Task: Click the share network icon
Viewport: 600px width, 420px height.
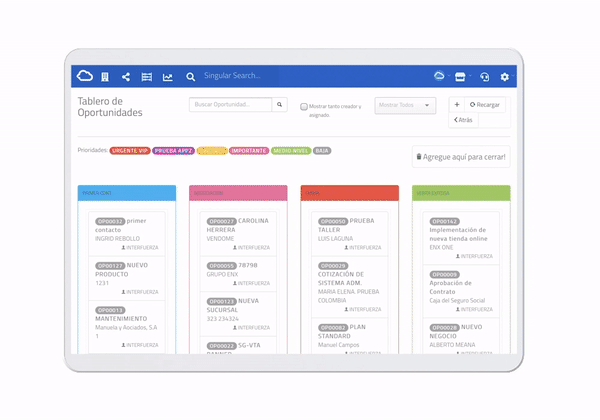Action: [x=126, y=77]
